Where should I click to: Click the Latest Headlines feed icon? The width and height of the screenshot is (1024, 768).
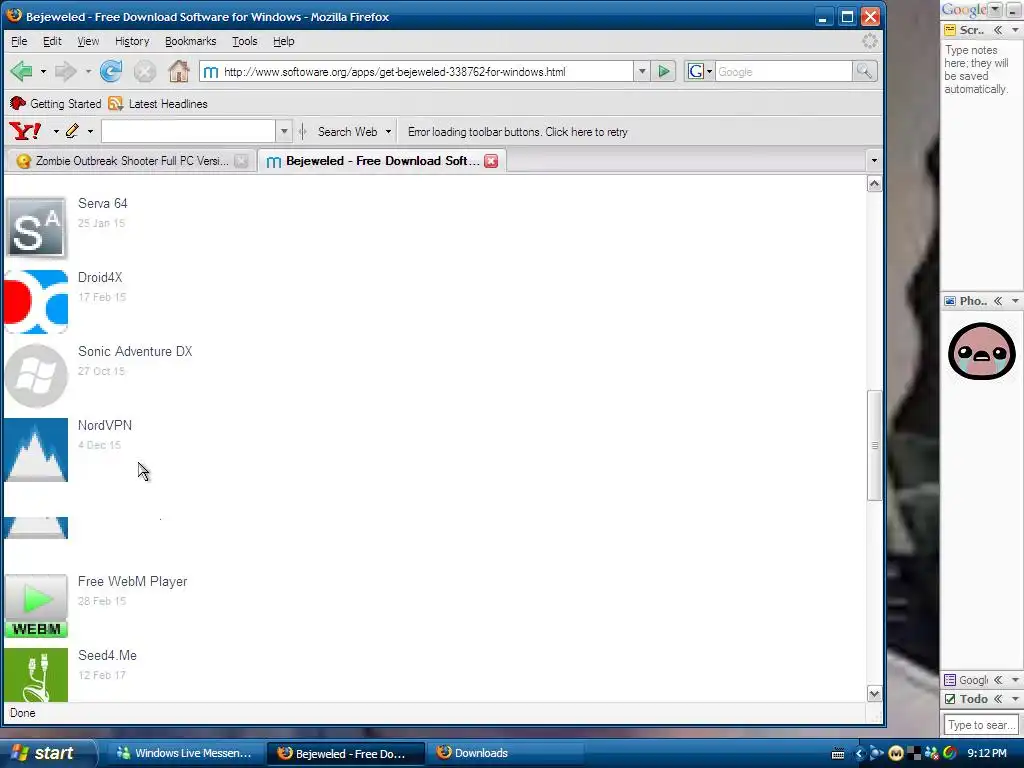[x=116, y=104]
